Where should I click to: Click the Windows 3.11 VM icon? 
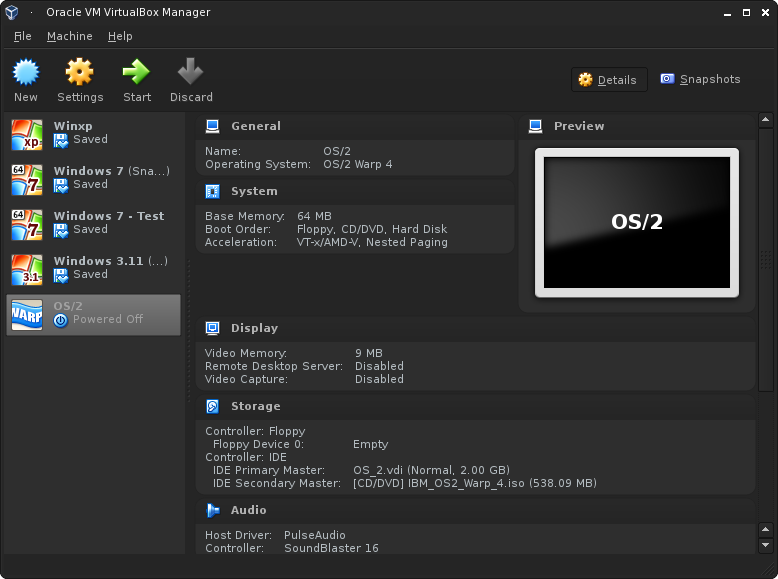[x=27, y=270]
